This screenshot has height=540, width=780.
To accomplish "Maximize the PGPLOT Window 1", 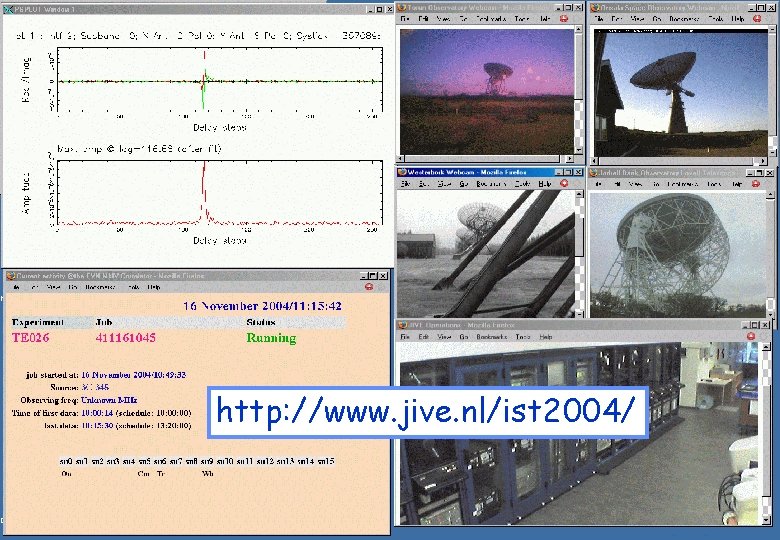I will pos(380,9).
